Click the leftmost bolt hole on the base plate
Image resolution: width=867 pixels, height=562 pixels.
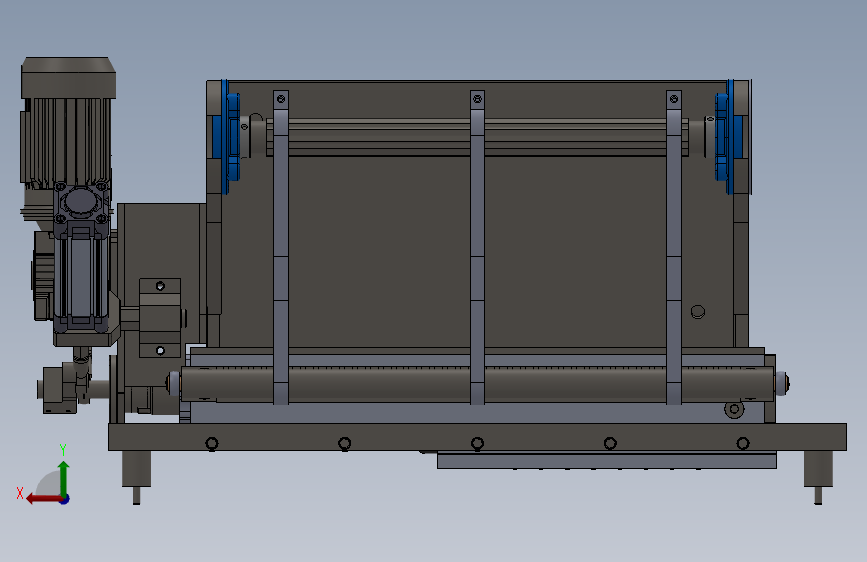tap(212, 444)
